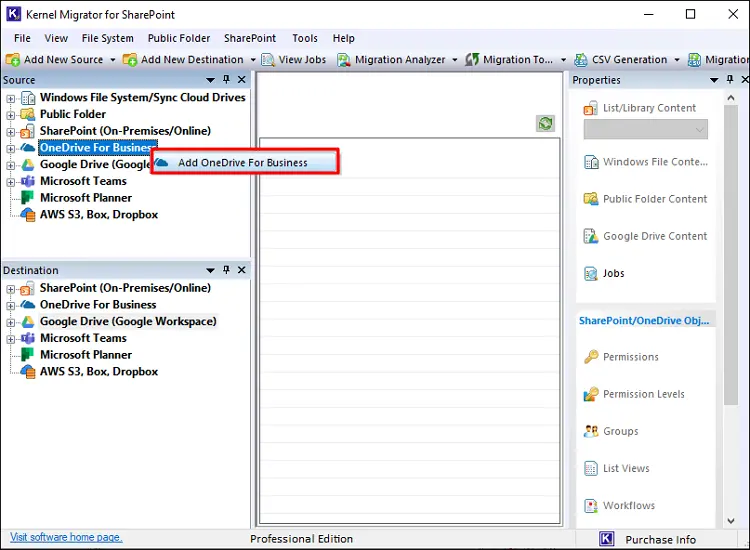
Task: Click the Permission Levels icon
Action: point(591,394)
